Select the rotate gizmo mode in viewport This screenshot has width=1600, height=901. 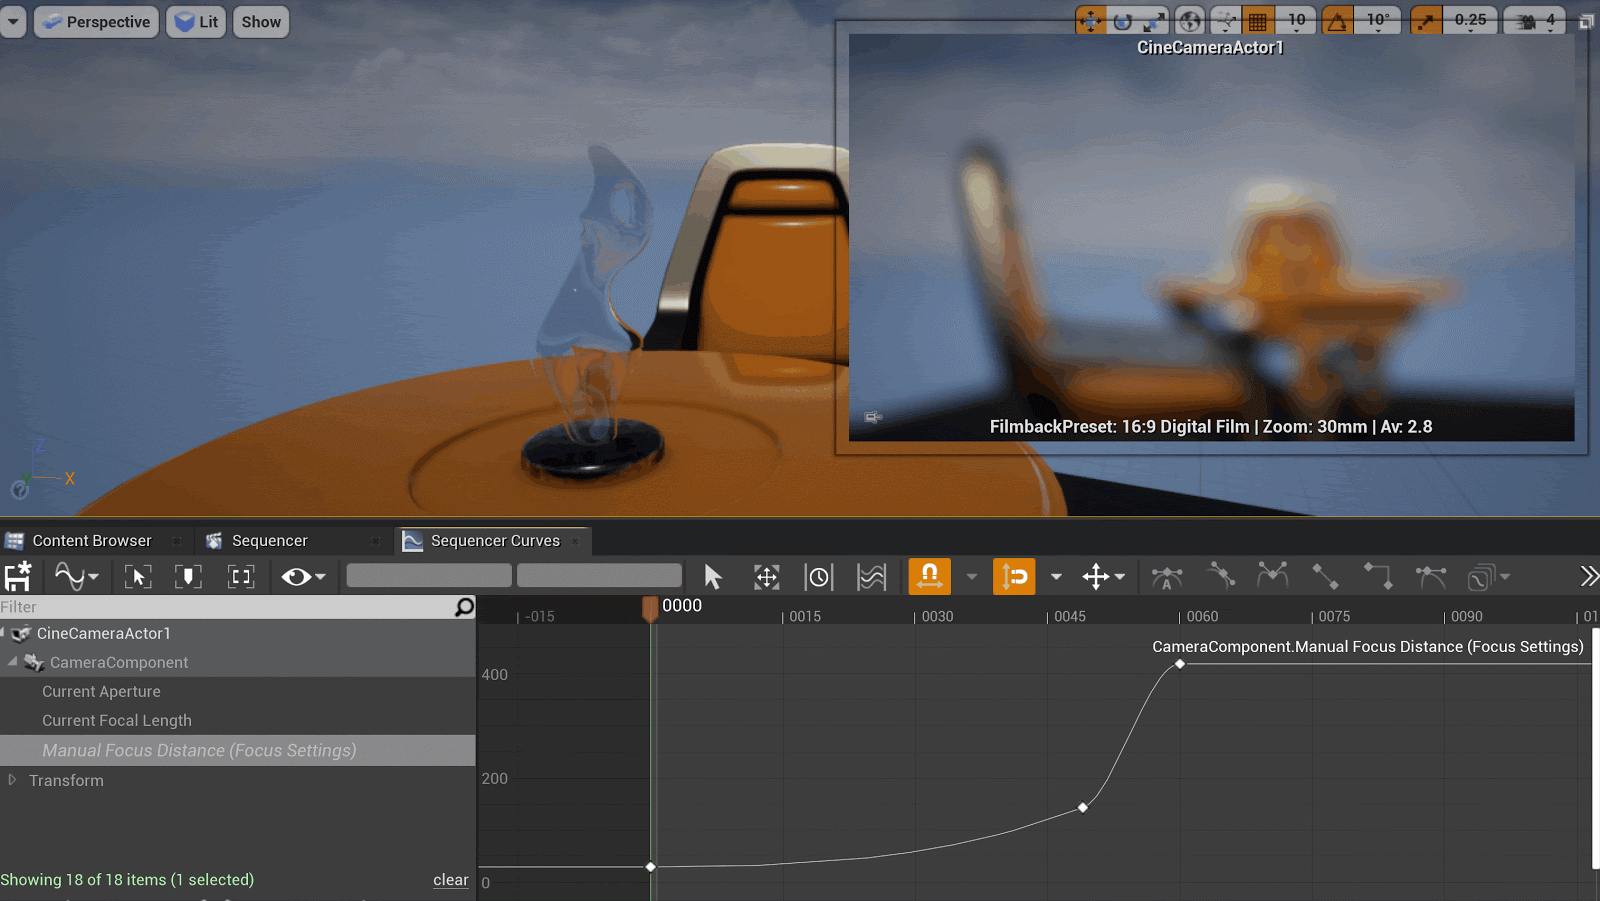[x=1123, y=21]
